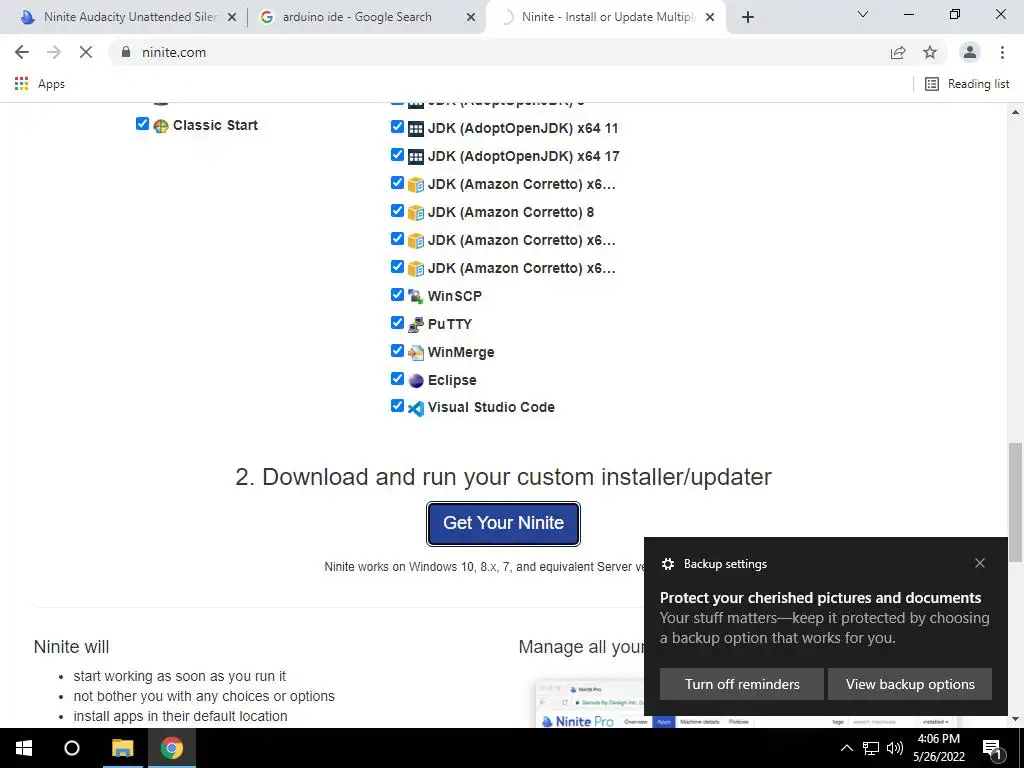This screenshot has height=768, width=1024.
Task: Bookmark this page with the star icon
Action: point(930,52)
